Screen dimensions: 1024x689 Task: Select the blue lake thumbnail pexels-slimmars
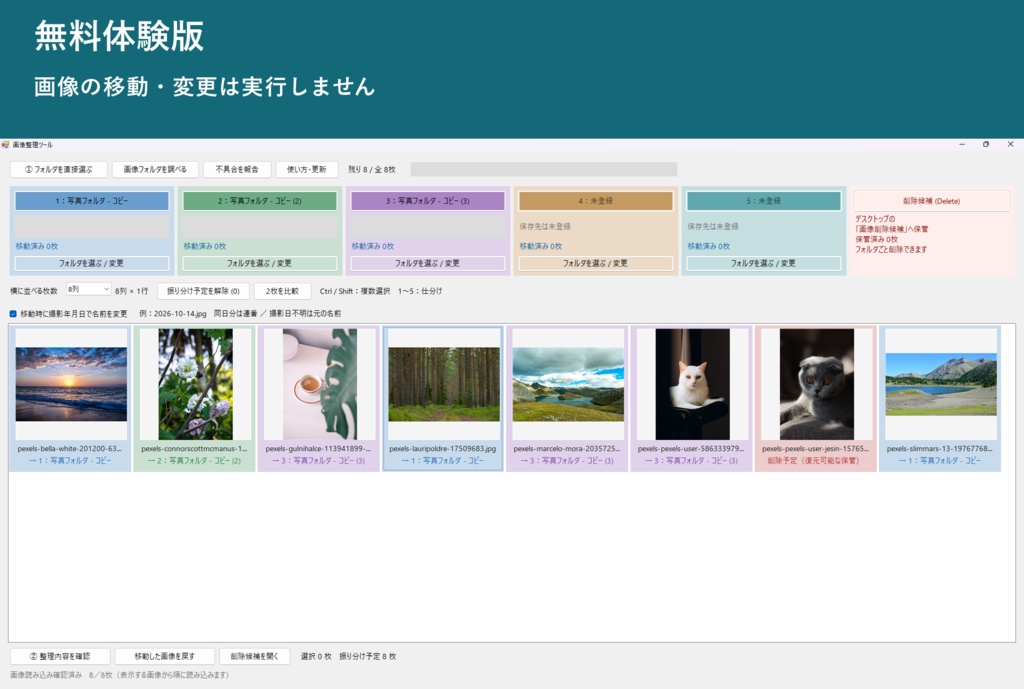(x=940, y=384)
